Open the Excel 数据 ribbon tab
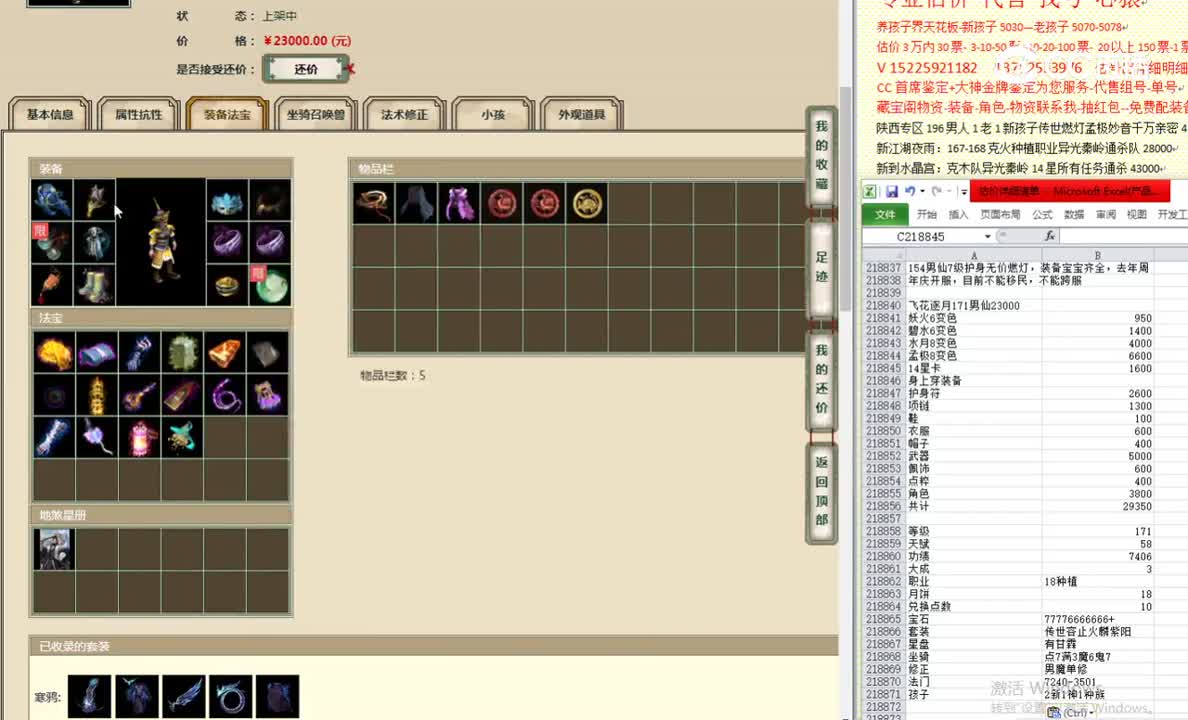 pos(1074,214)
